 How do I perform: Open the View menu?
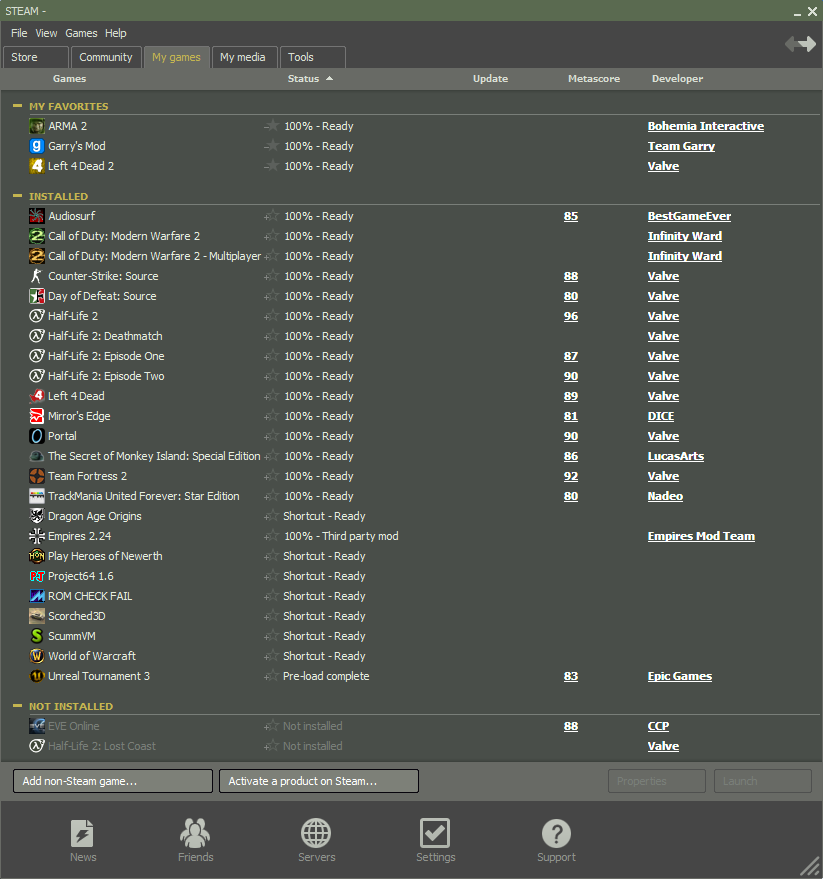(x=47, y=33)
